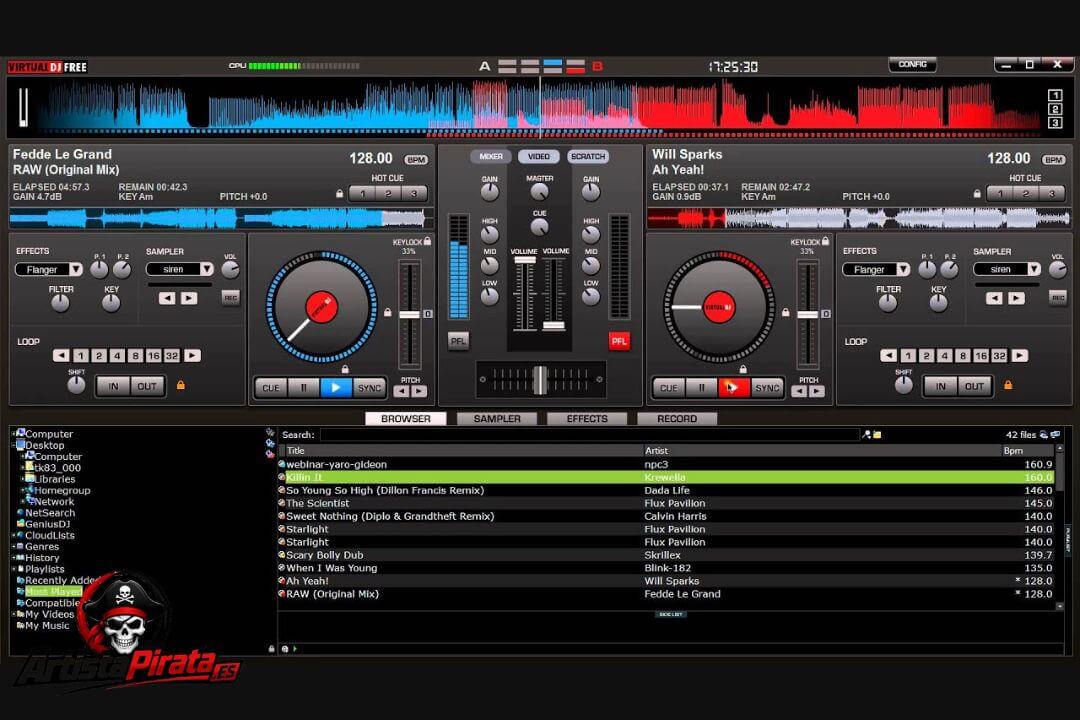Toggle left deck keylock padlock
The image size is (1080, 720).
pos(428,241)
